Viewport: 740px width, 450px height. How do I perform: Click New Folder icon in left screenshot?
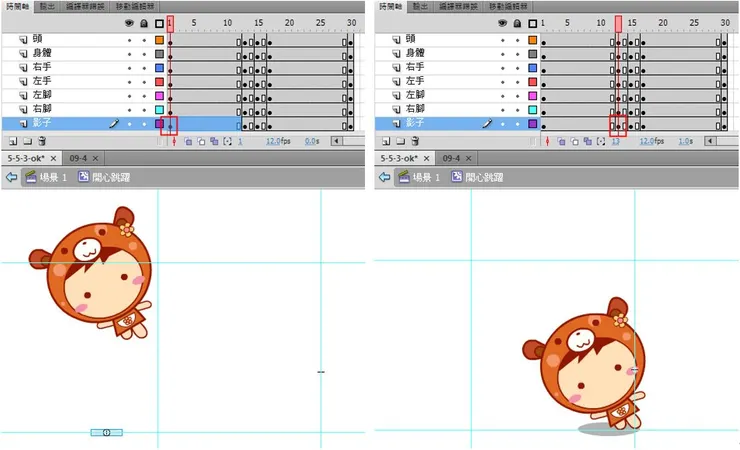[27, 141]
